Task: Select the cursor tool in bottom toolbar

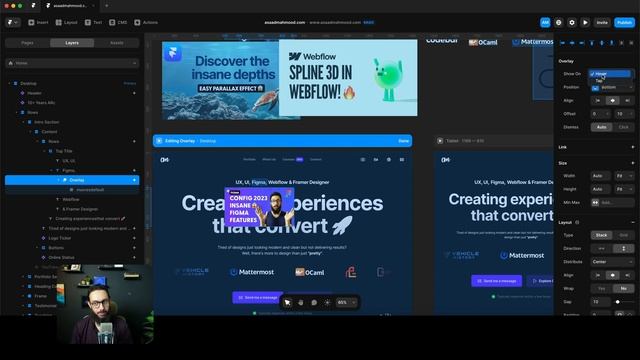Action: tap(287, 302)
